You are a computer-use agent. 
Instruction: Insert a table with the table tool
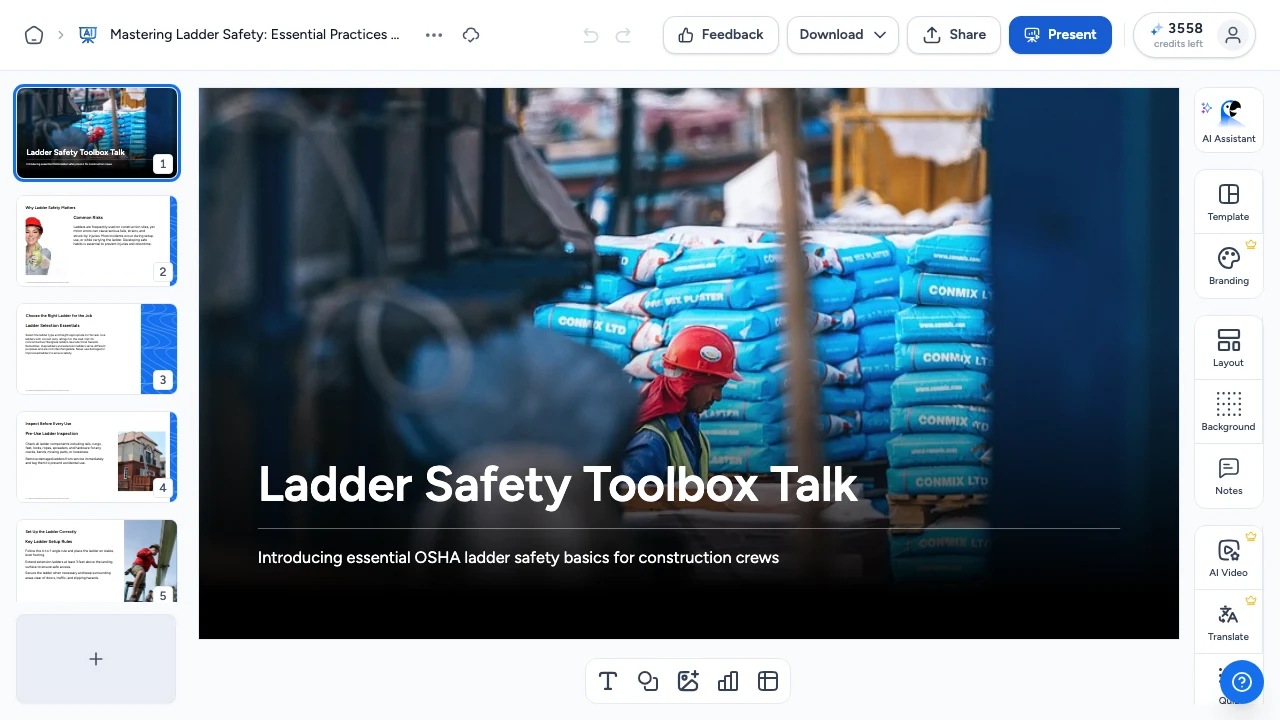coord(768,681)
